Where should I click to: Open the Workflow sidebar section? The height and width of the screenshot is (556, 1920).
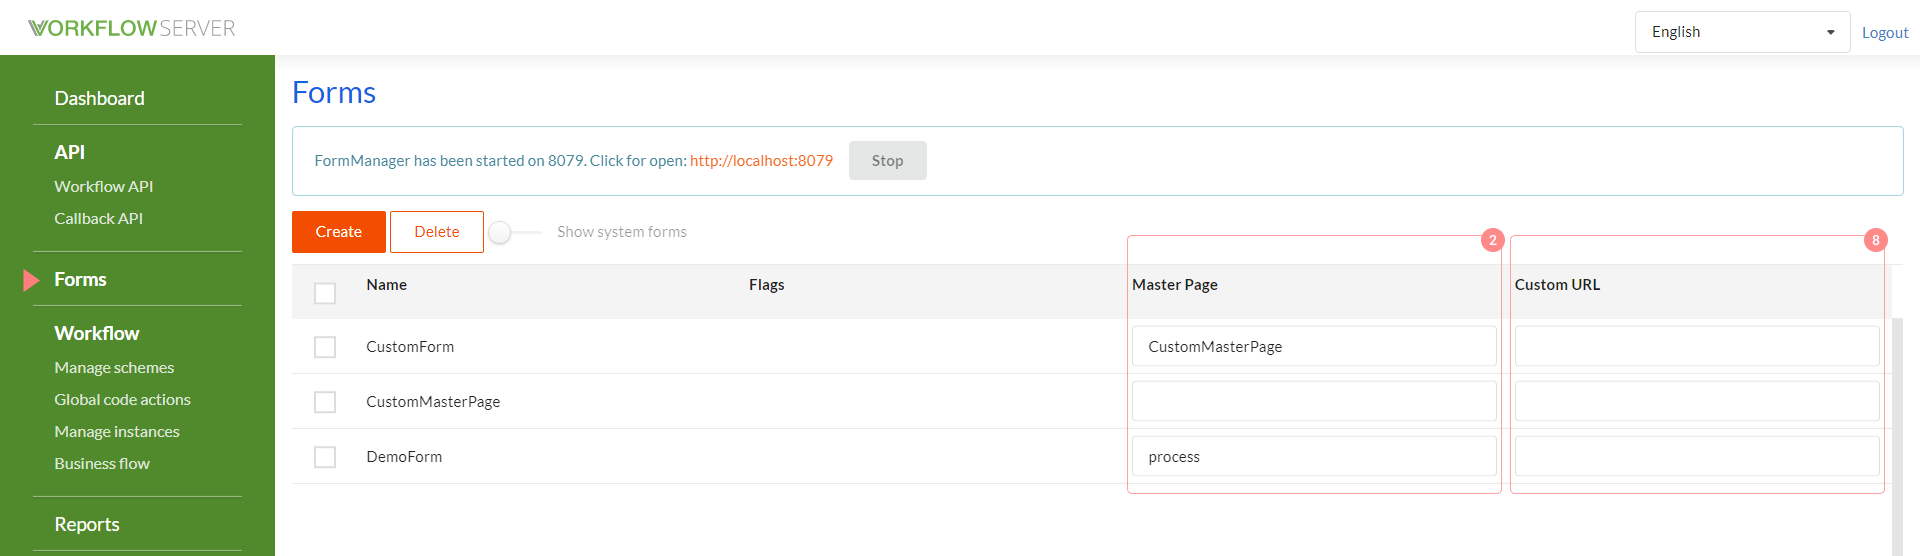(x=96, y=333)
